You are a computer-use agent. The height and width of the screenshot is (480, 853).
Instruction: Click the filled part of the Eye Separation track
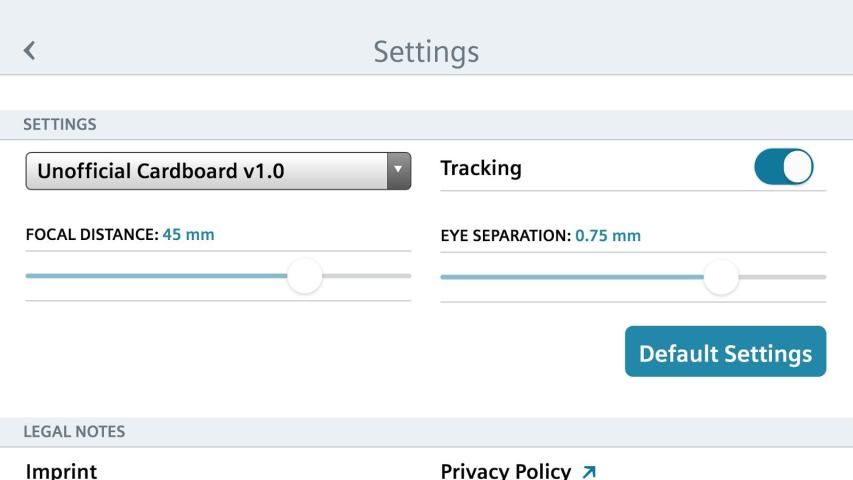click(570, 276)
